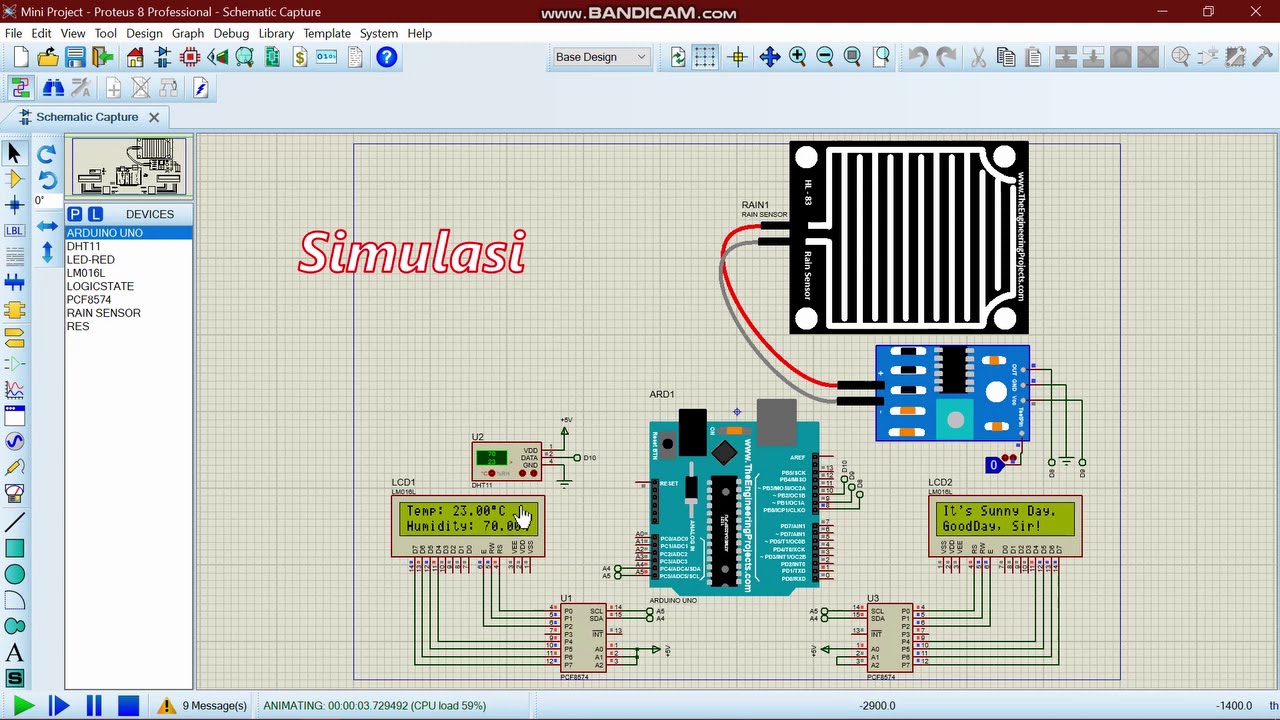The height and width of the screenshot is (720, 1280).
Task: Click the Search and Tag binoculars icon
Action: [x=53, y=89]
